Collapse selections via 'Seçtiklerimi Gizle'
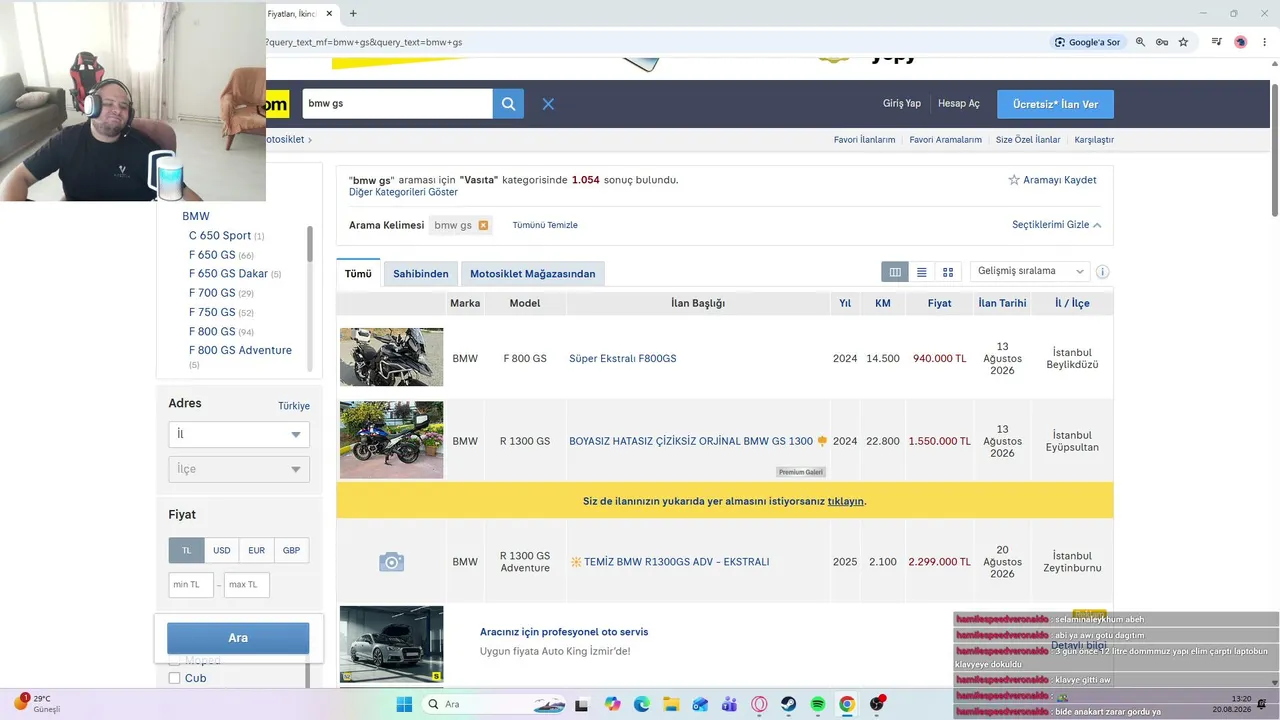This screenshot has width=1280, height=720. [x=1056, y=225]
